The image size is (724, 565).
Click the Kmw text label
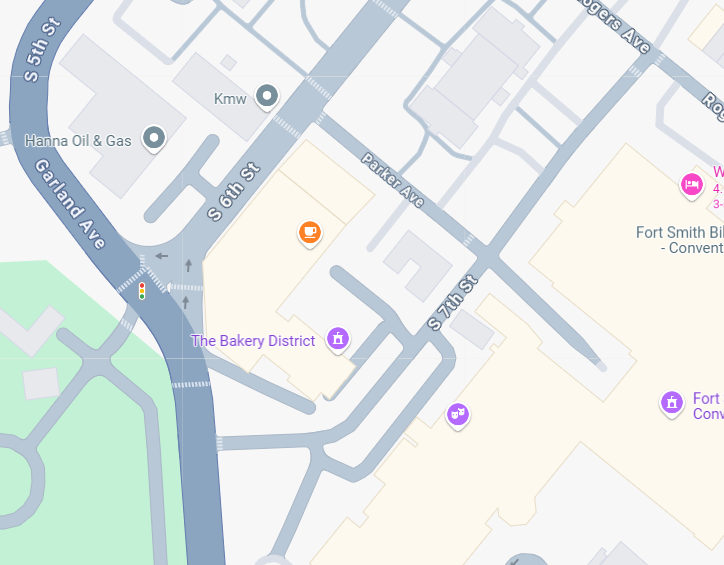pos(230,99)
